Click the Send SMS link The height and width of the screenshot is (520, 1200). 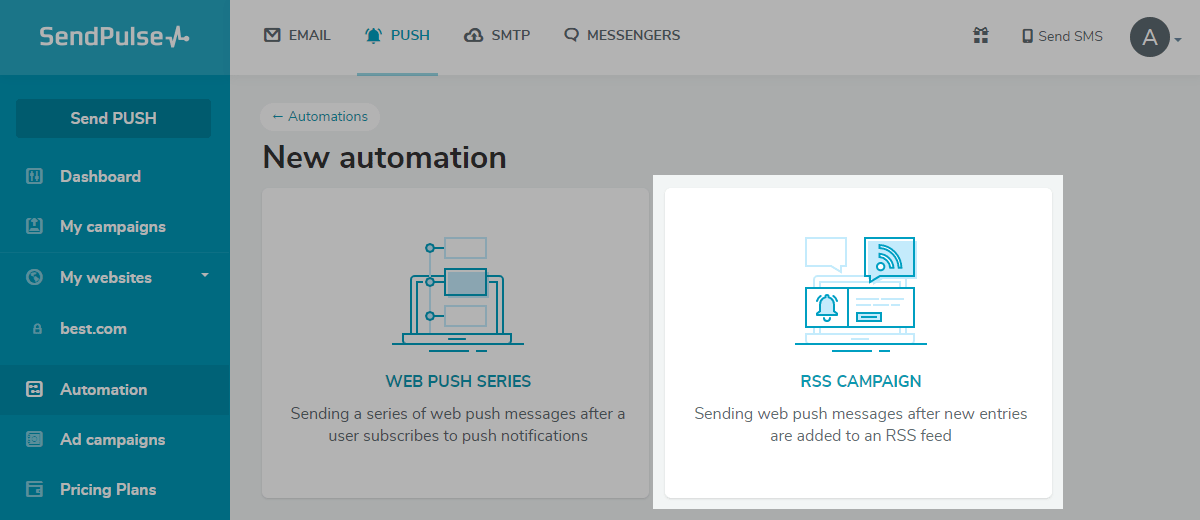click(1070, 36)
